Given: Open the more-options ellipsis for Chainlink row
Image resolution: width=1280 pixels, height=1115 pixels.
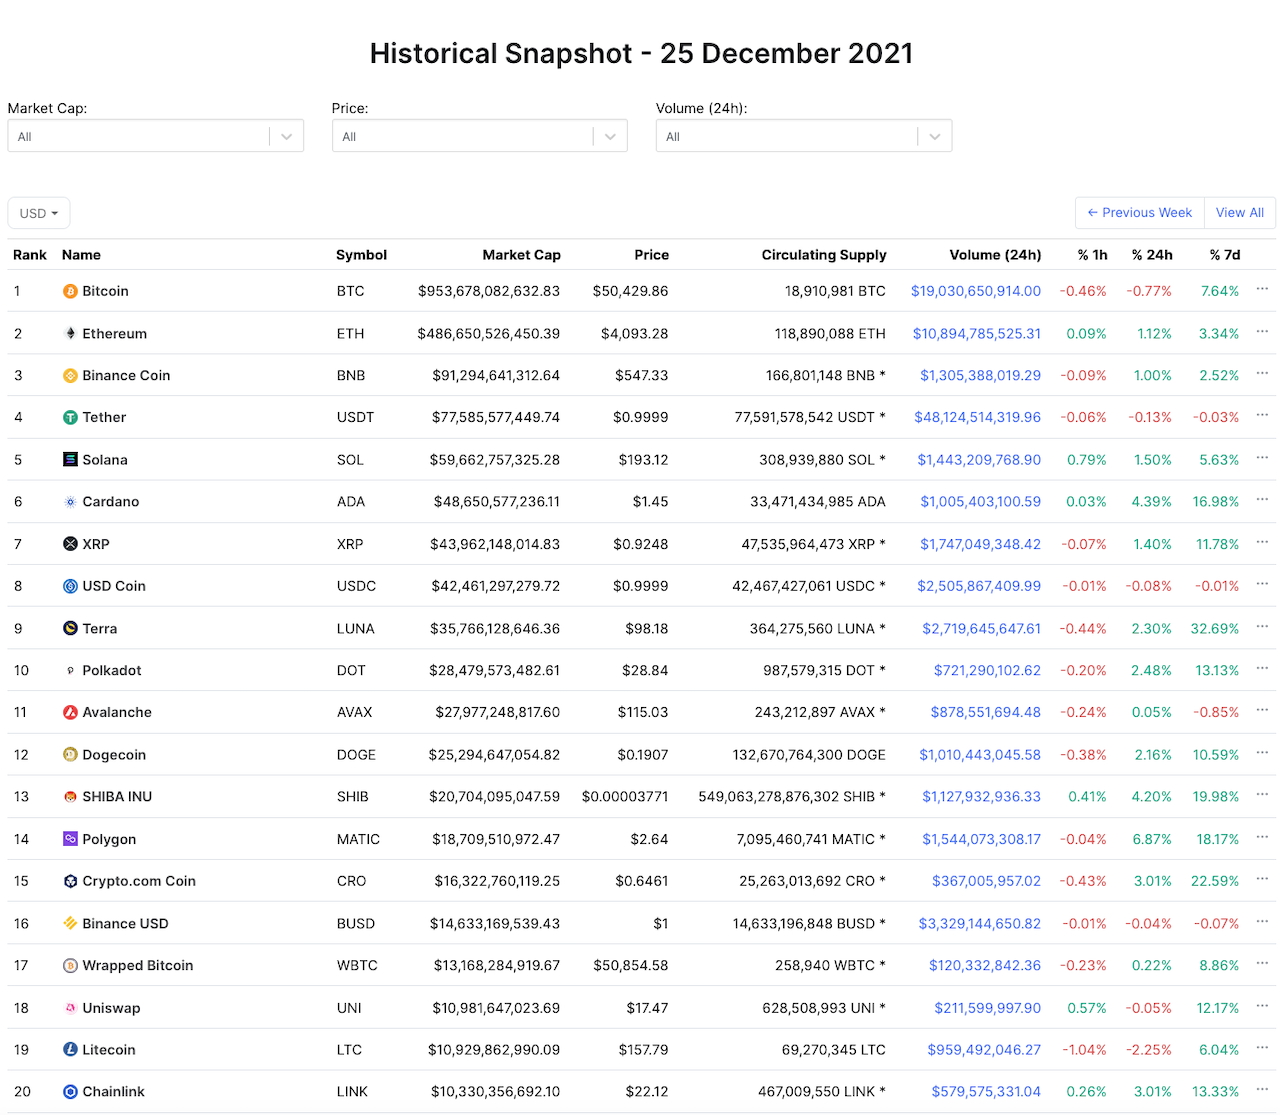Looking at the screenshot, I should point(1262,1090).
